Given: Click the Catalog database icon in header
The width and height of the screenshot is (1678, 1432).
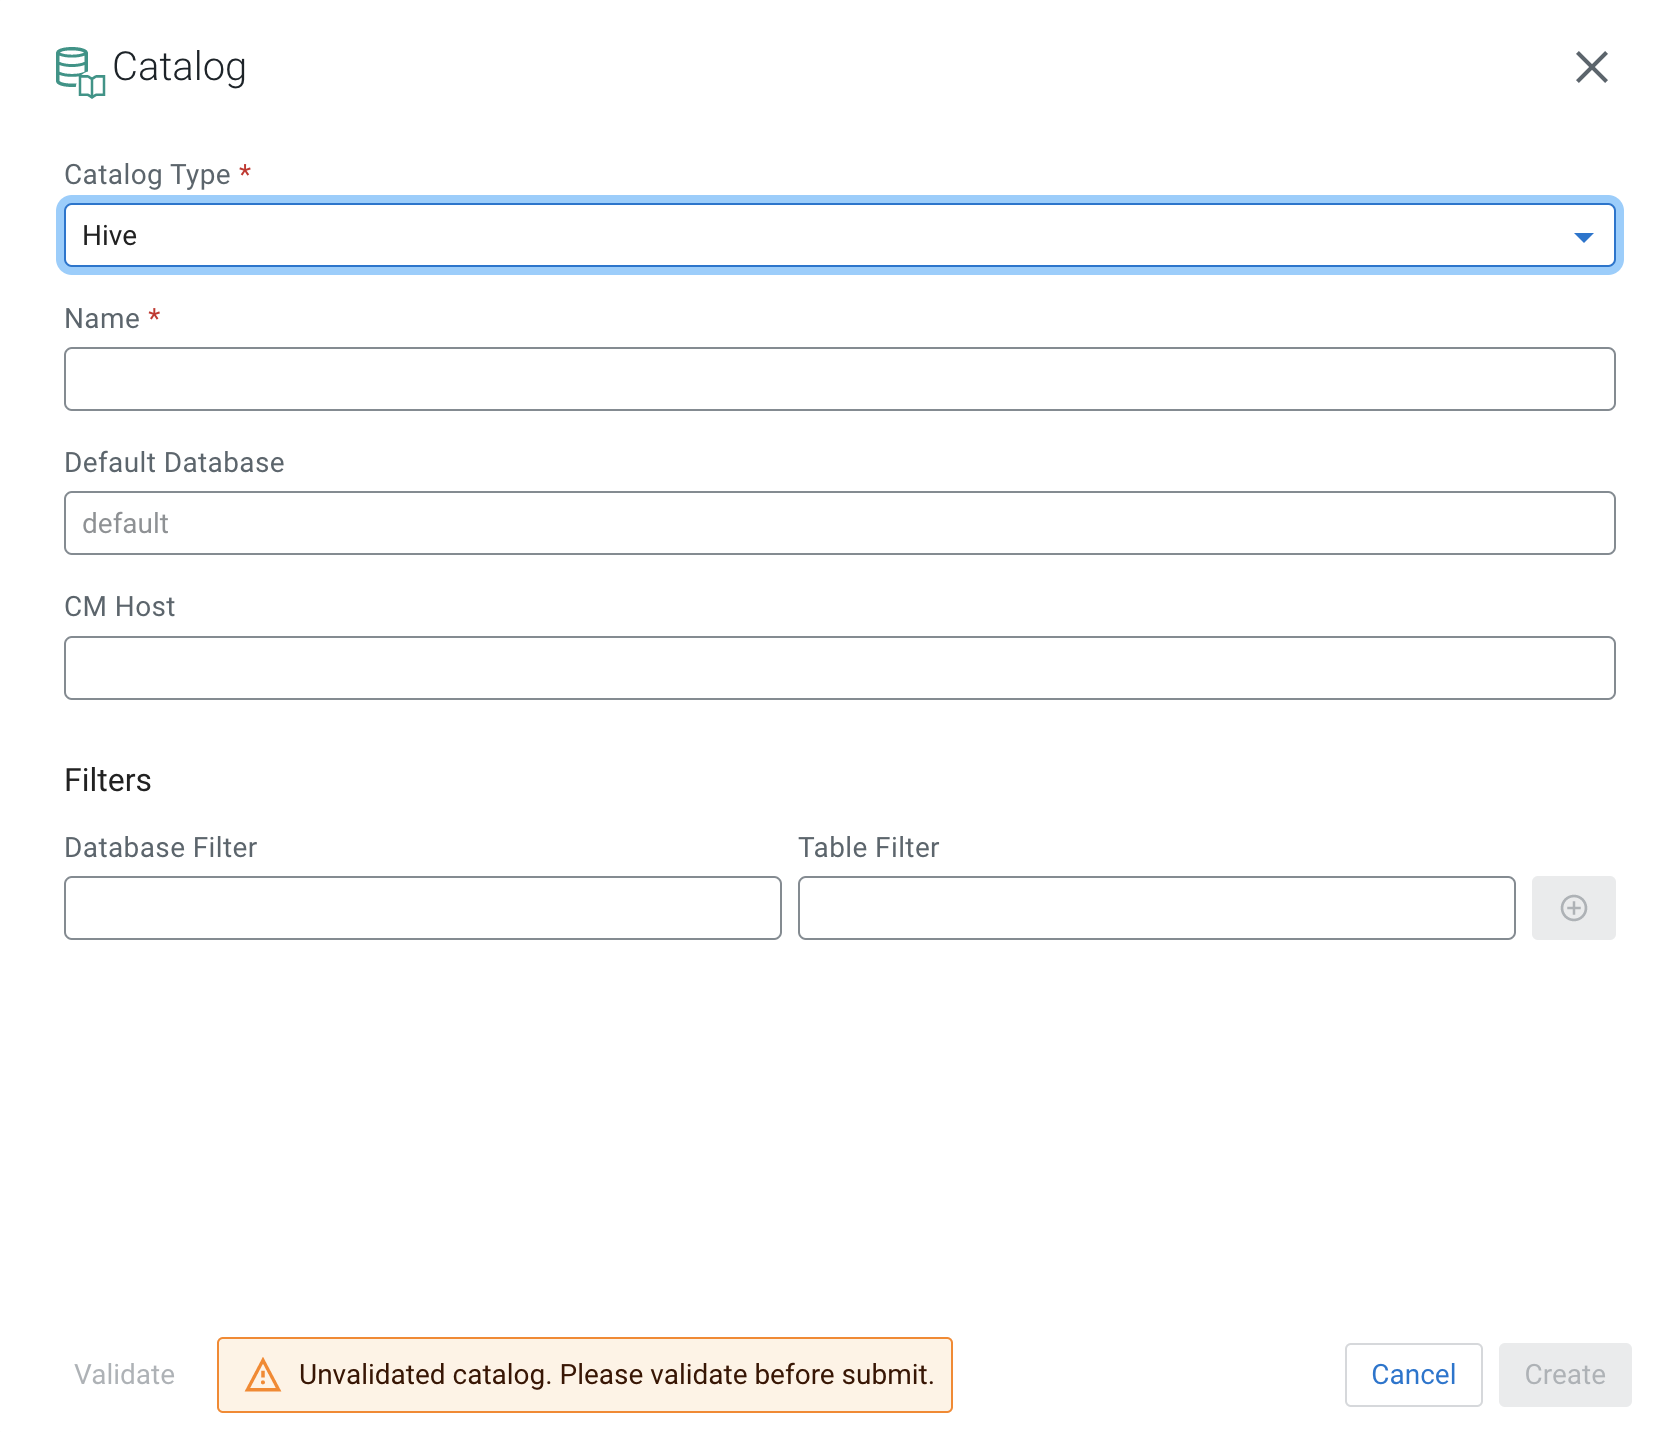Looking at the screenshot, I should click(x=80, y=72).
